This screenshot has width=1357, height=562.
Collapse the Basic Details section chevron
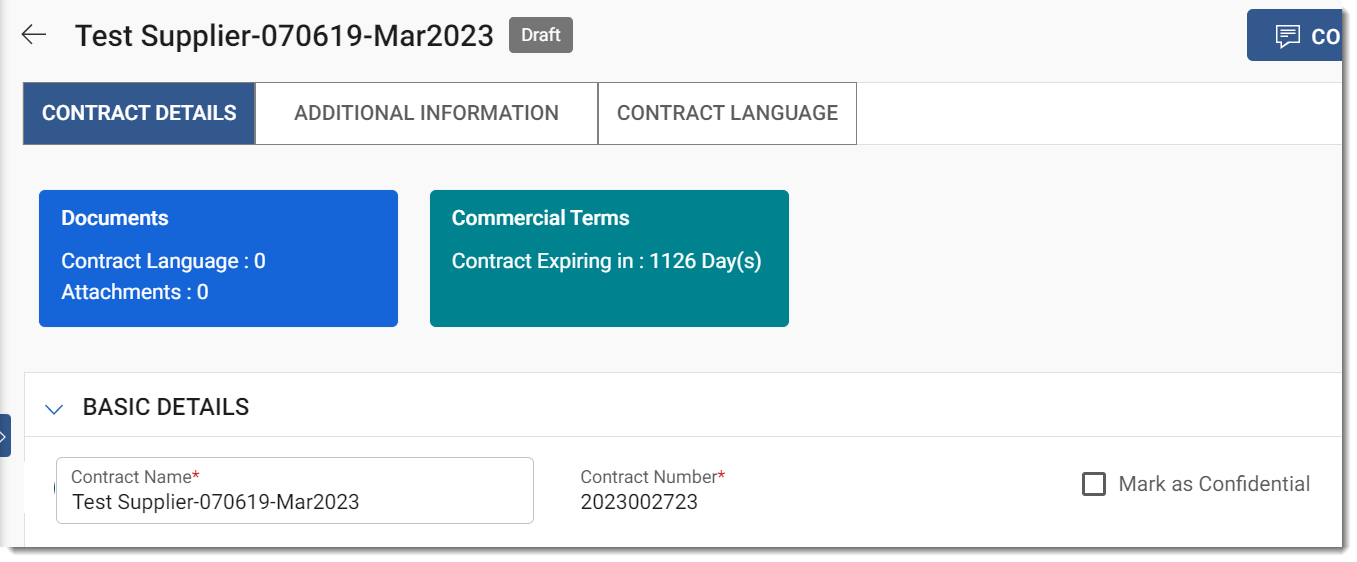55,408
